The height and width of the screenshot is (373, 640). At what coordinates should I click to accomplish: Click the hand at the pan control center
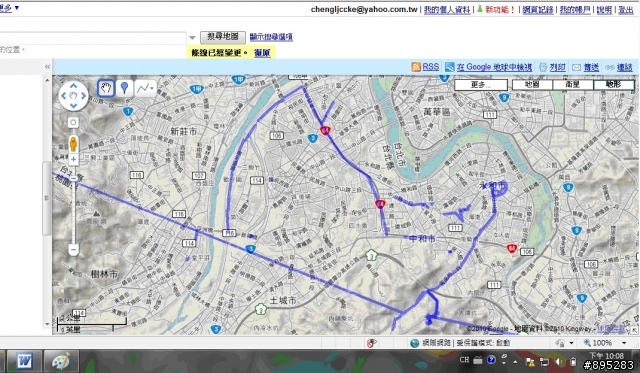pyautogui.click(x=73, y=96)
